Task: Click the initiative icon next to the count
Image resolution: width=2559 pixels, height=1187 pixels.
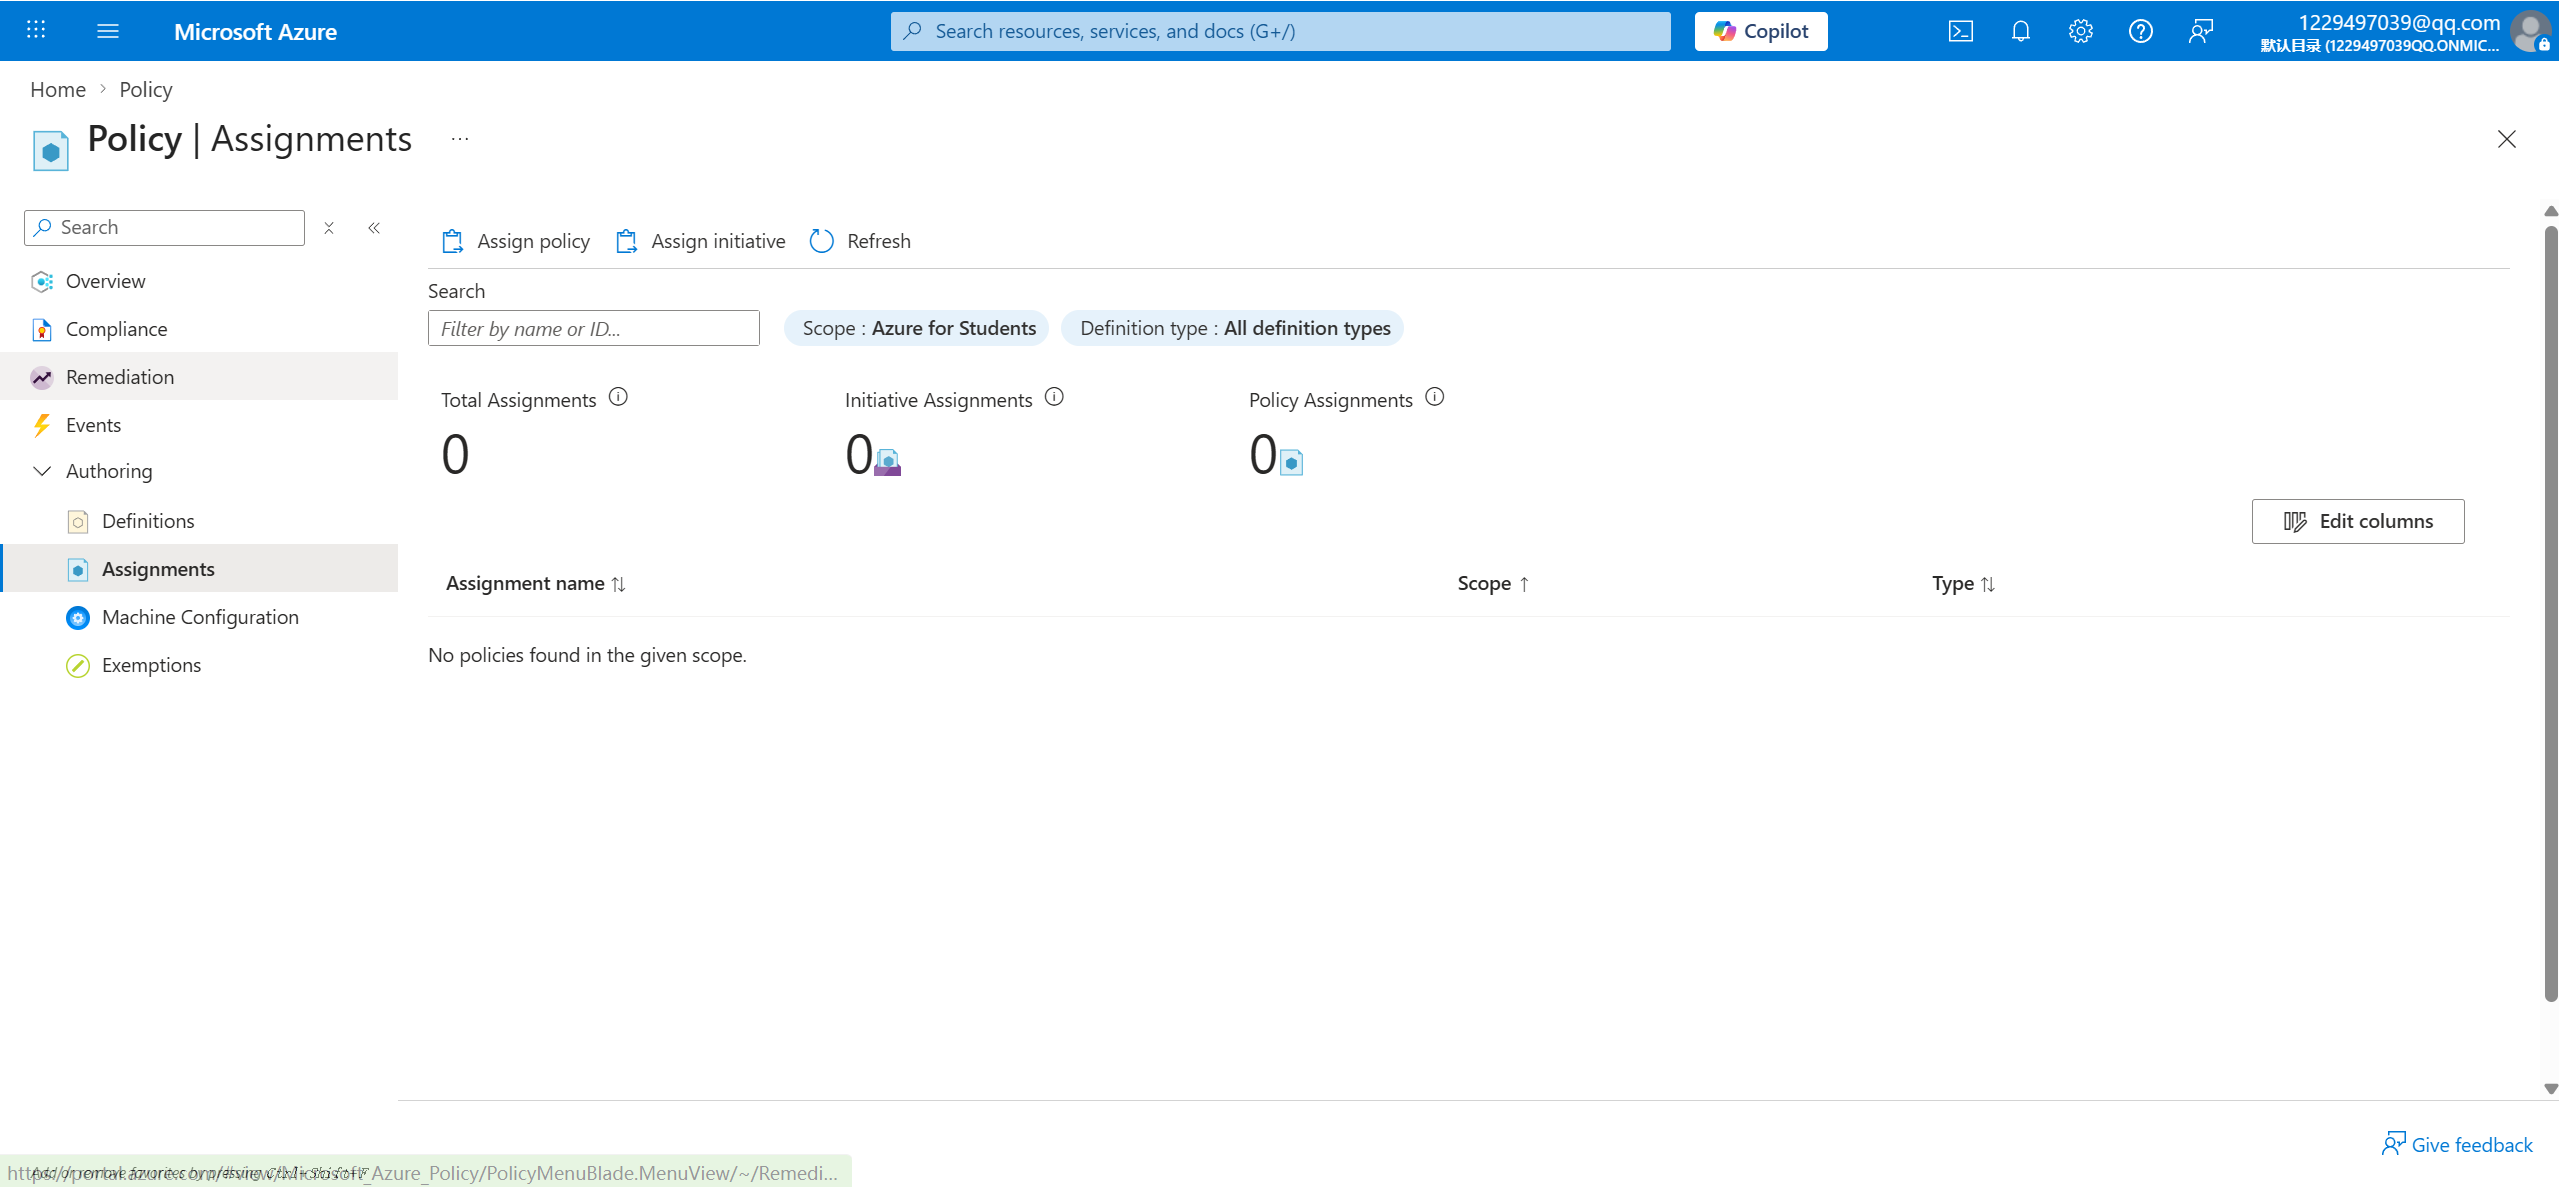Action: coord(888,461)
